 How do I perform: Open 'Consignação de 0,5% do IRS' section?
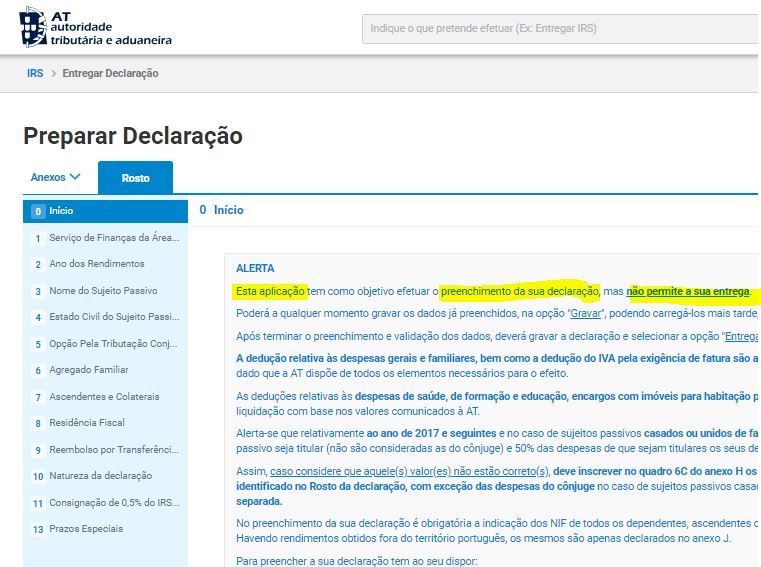pos(105,502)
